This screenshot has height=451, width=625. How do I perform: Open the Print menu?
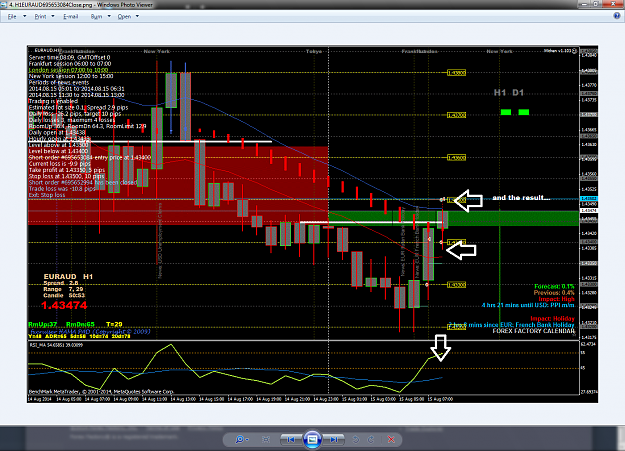pyautogui.click(x=44, y=16)
